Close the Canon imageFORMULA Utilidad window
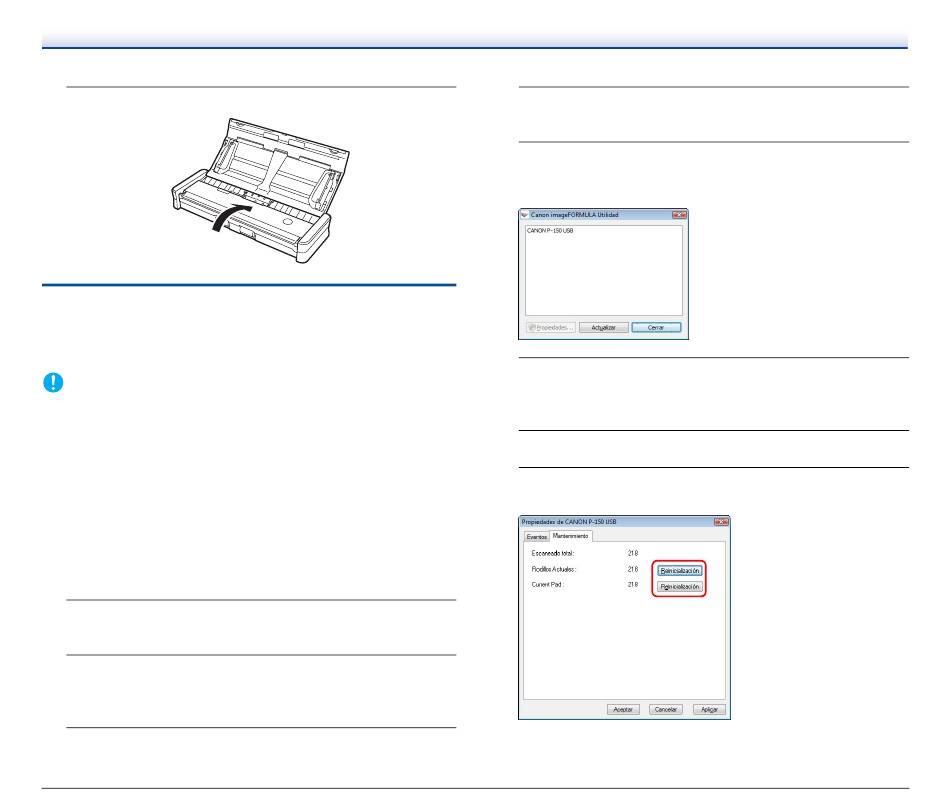Image resolution: width=950 pixels, height=806 pixels. (x=679, y=215)
